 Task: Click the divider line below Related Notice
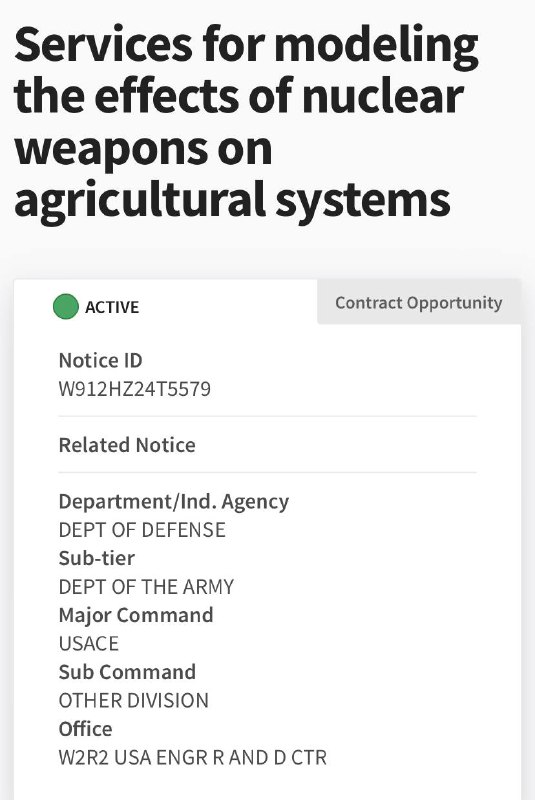[268, 472]
